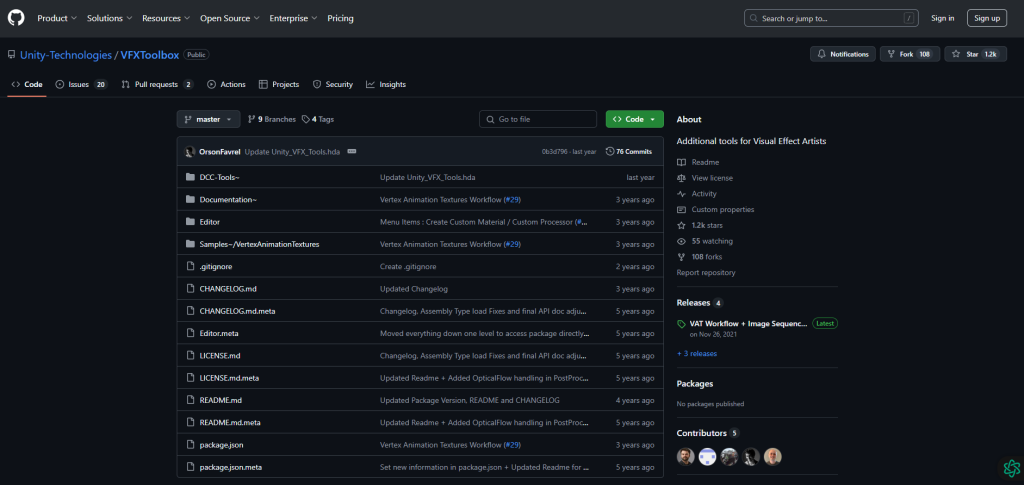Focus the Search or jump to field
The width and height of the screenshot is (1024, 485).
pos(831,18)
